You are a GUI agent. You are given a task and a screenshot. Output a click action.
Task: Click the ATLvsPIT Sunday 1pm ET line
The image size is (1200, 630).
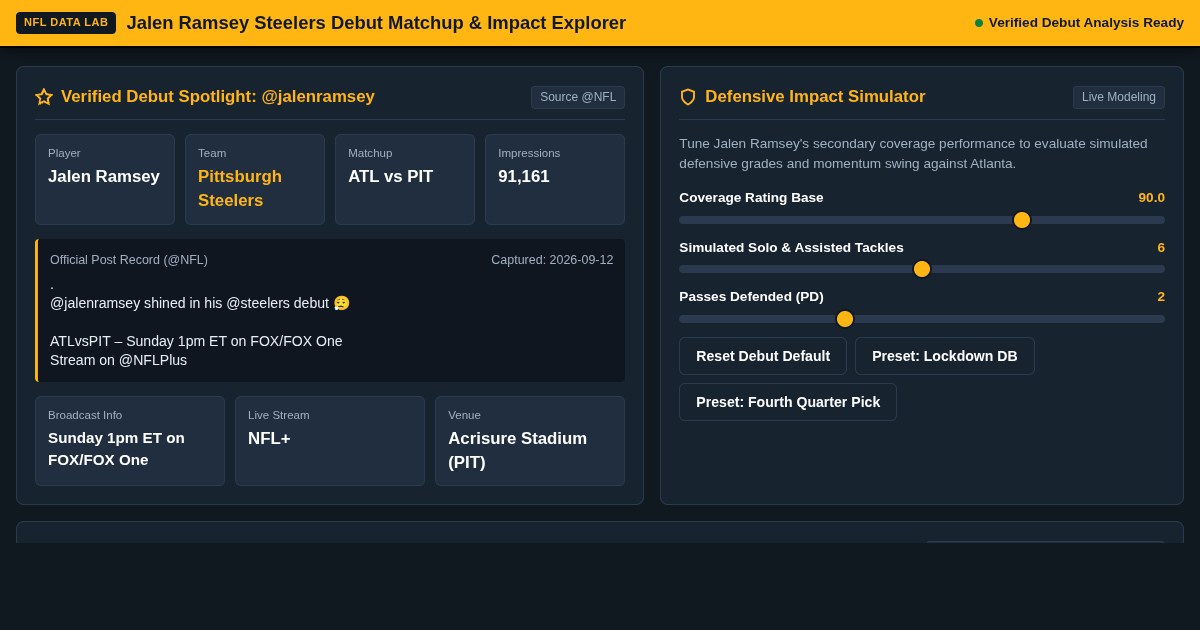coord(196,341)
